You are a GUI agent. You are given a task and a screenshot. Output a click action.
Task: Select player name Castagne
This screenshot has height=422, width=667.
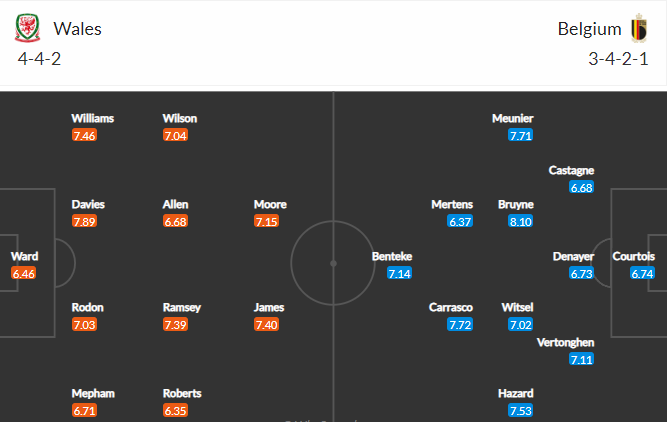coord(571,170)
